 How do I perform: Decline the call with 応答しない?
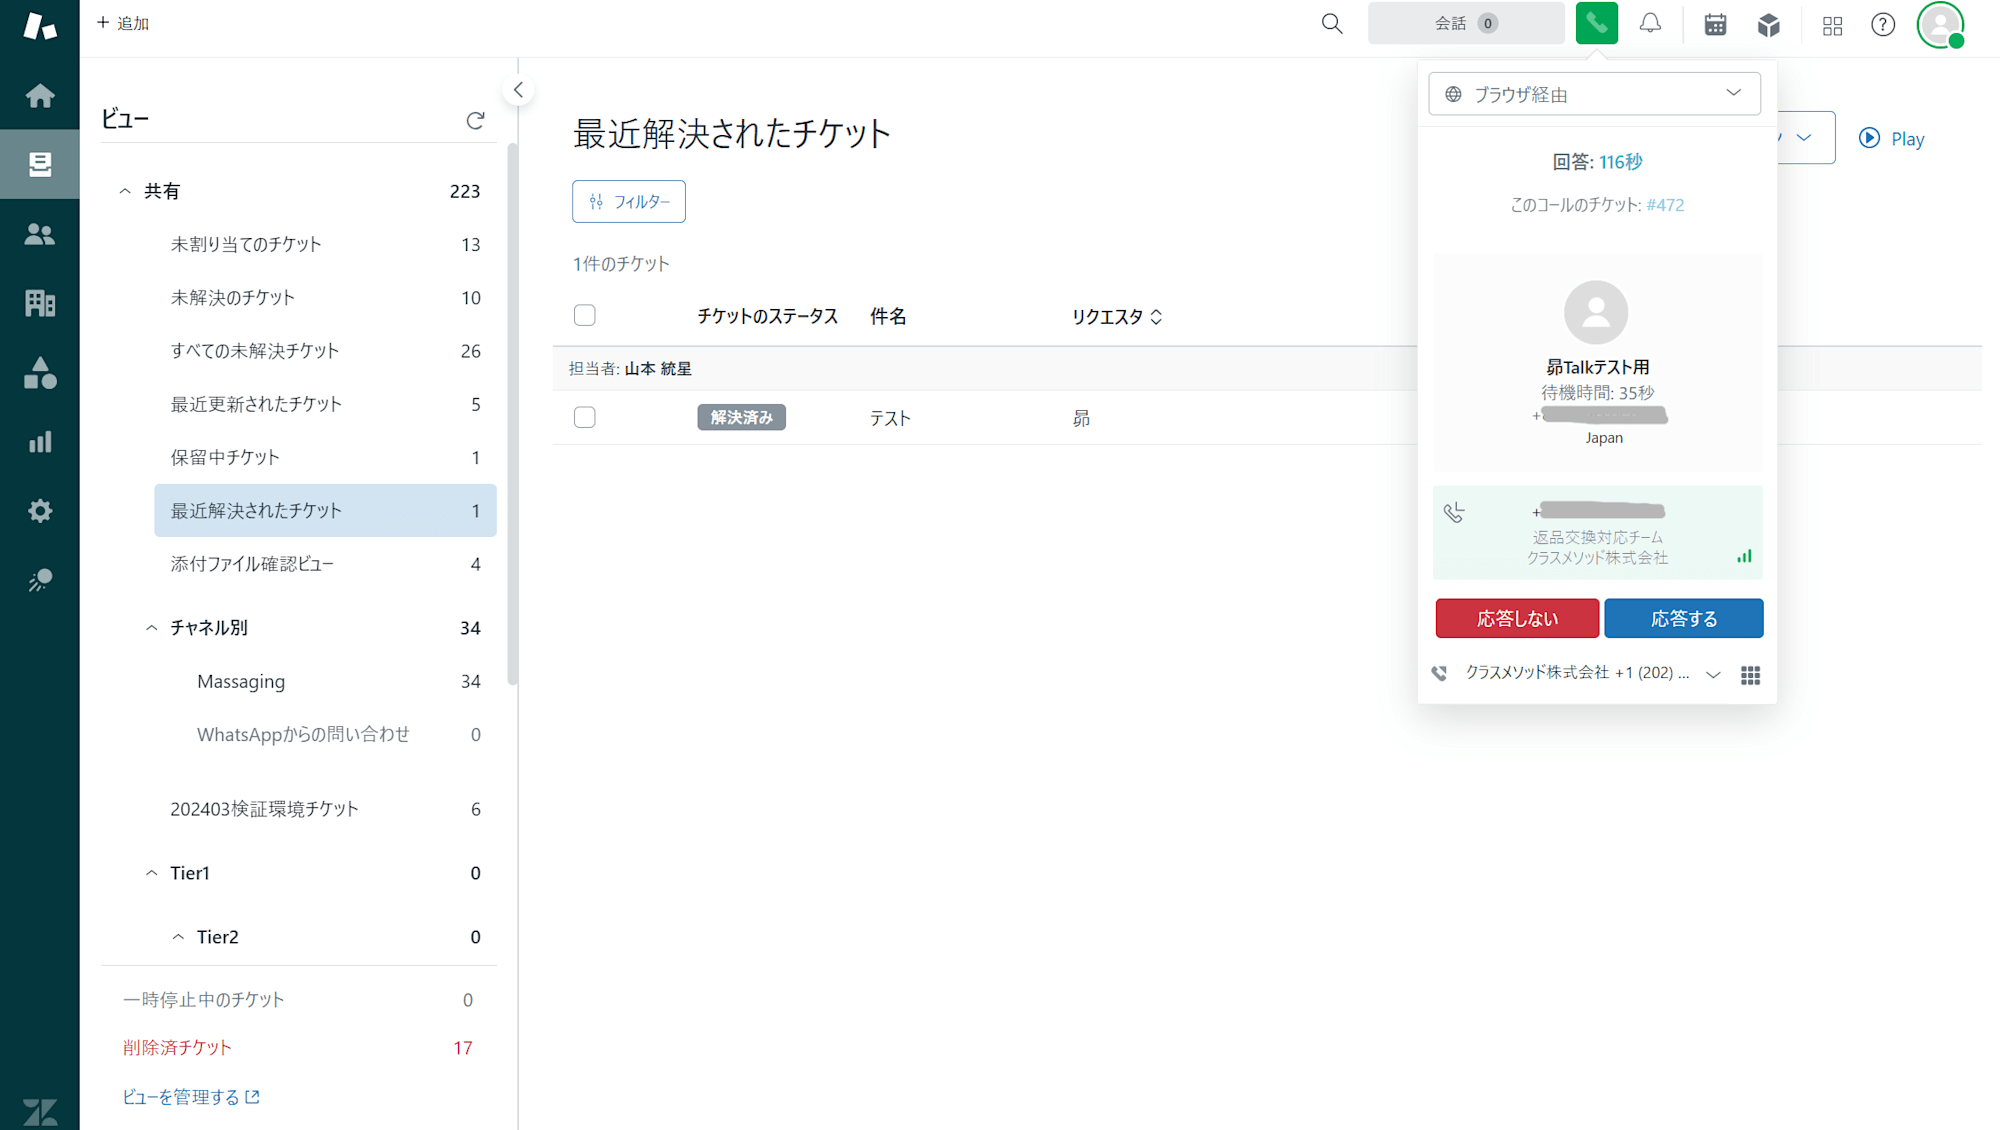[1517, 618]
